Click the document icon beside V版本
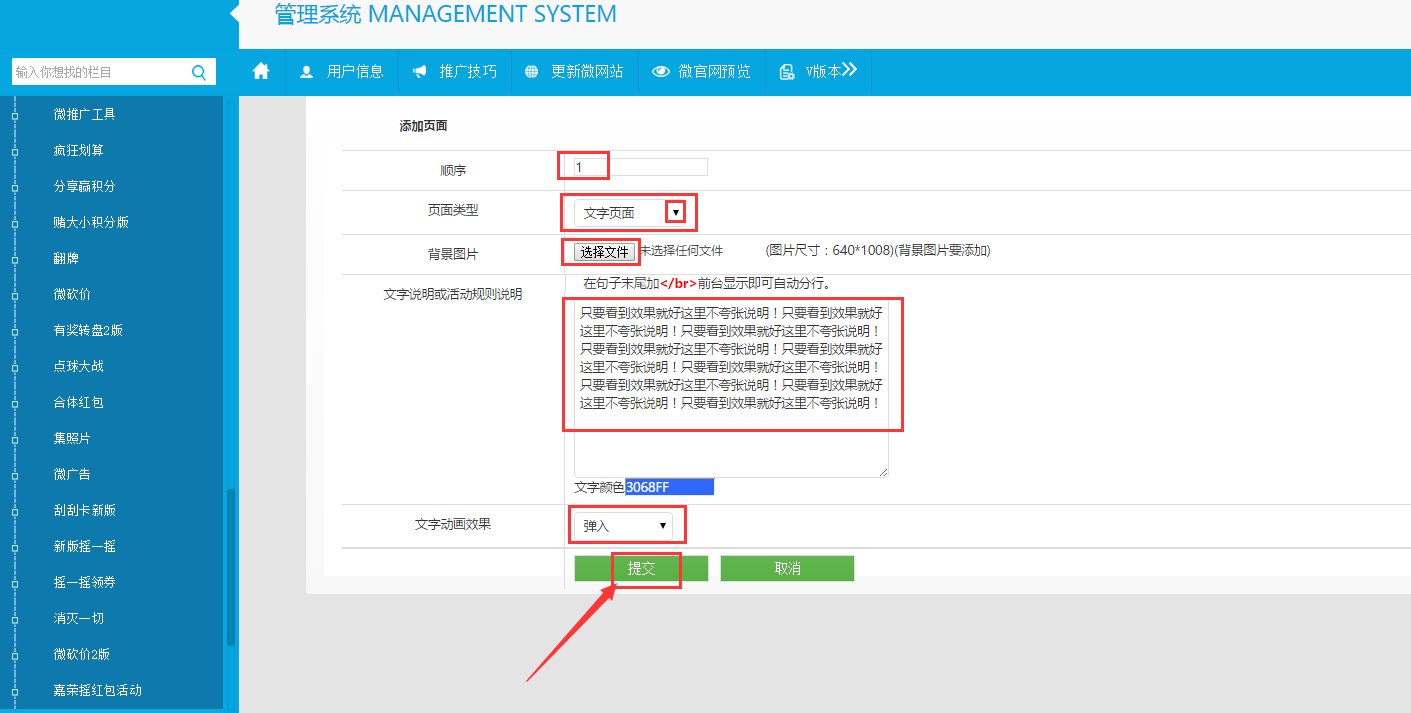This screenshot has width=1411, height=713. pyautogui.click(x=788, y=72)
